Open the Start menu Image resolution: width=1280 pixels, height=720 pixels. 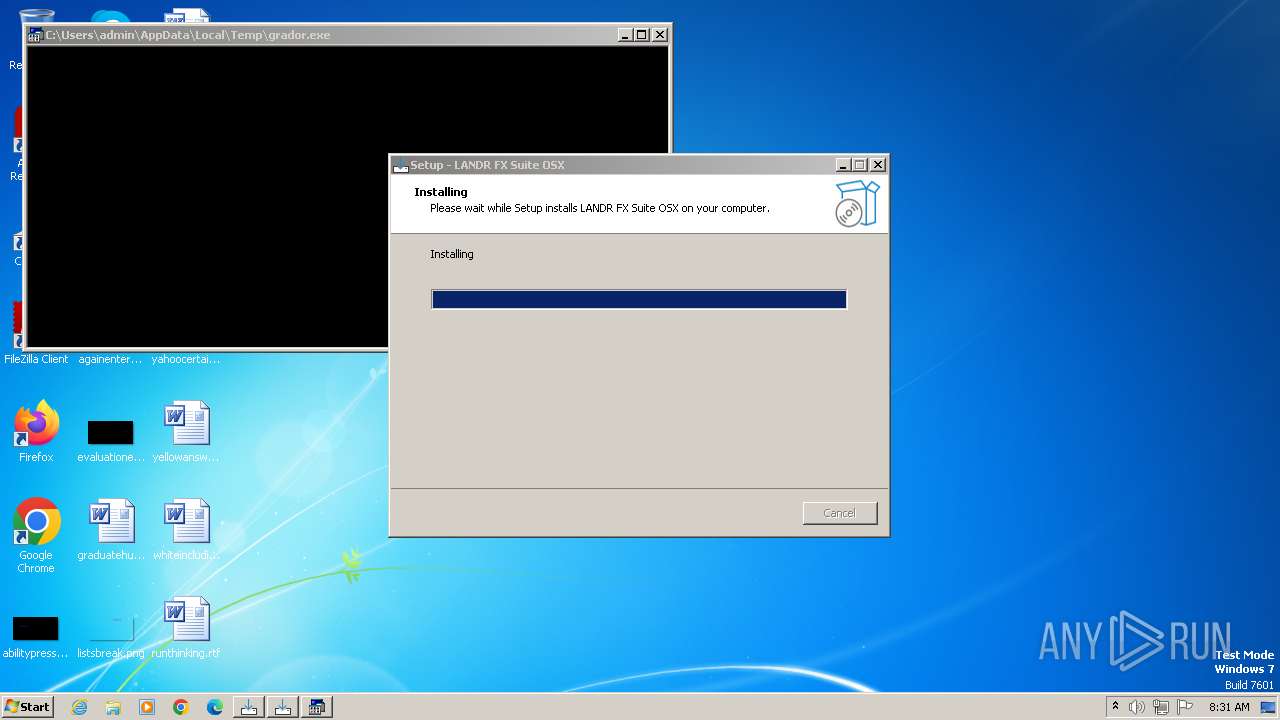click(28, 707)
